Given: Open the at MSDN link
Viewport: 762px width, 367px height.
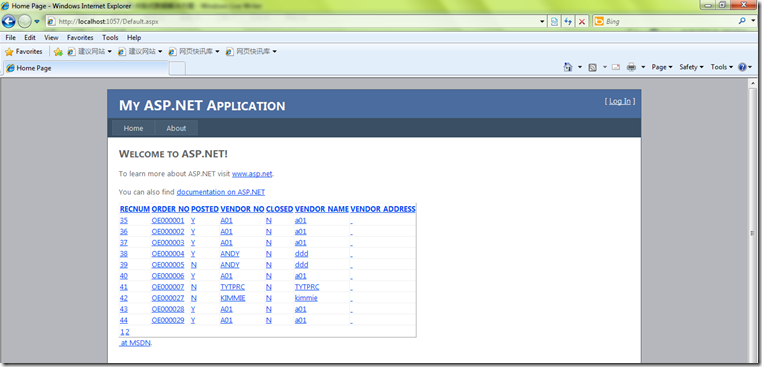Looking at the screenshot, I should click(x=136, y=343).
